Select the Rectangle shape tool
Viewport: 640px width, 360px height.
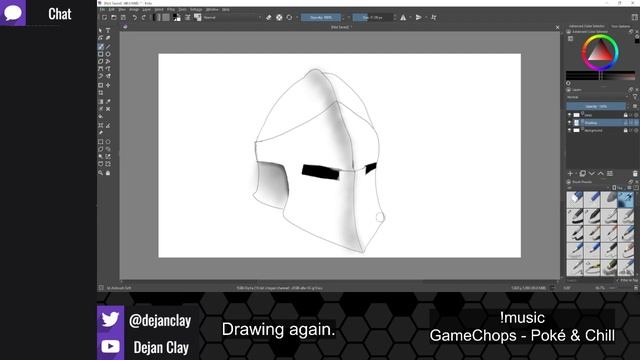[101, 54]
